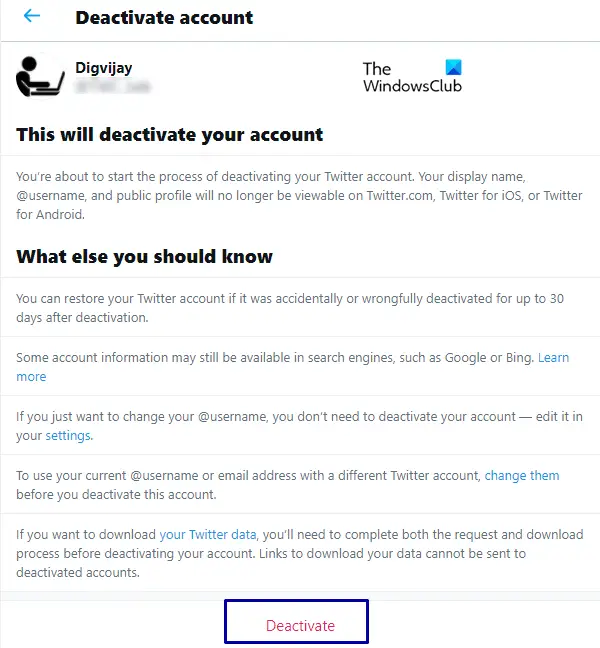Screen dimensions: 600x648
Task: Go back using the blue arrow
Action: tap(32, 16)
